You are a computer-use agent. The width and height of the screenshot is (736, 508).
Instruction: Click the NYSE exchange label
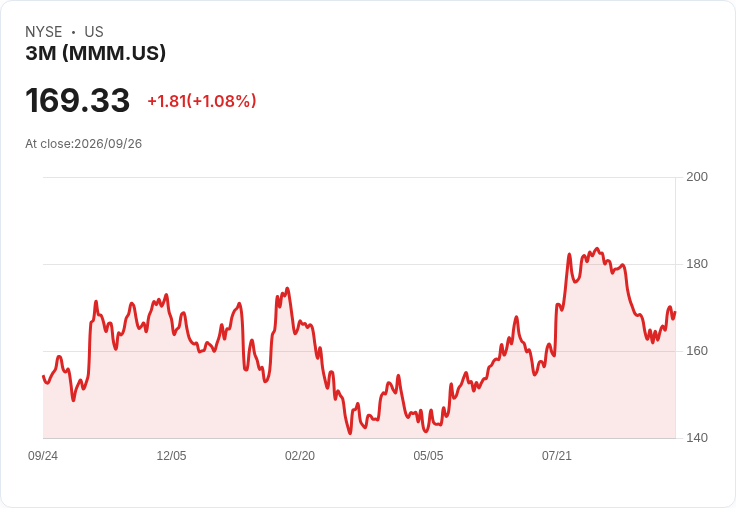tap(44, 32)
